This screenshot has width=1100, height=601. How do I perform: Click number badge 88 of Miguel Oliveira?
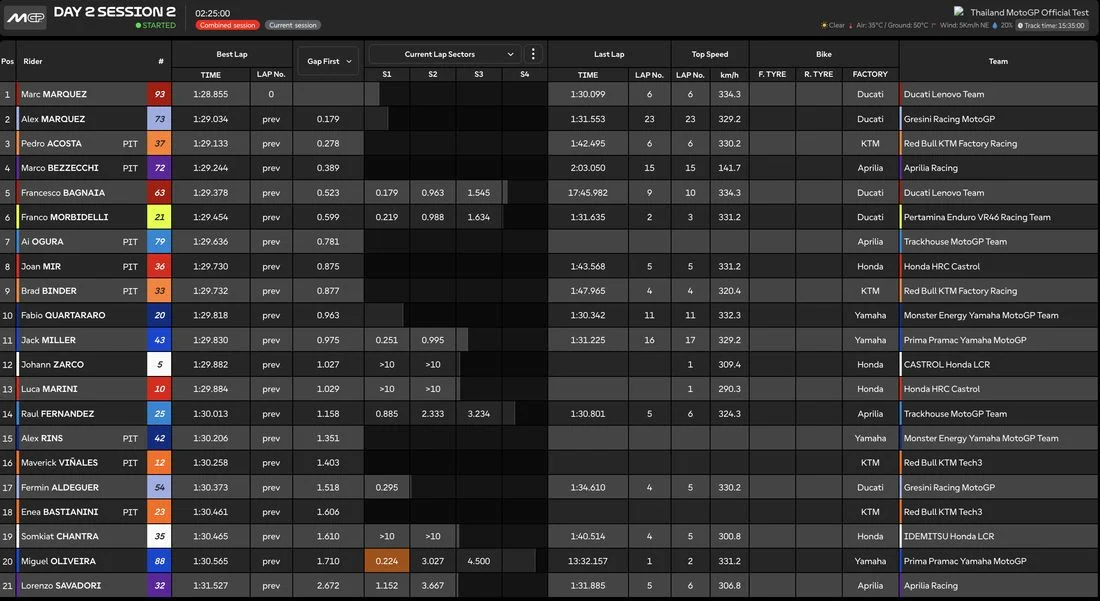click(x=159, y=560)
